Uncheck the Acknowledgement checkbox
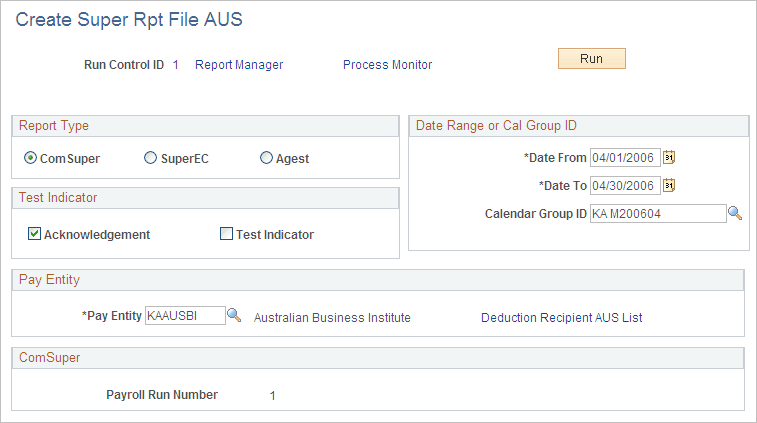 (35, 234)
